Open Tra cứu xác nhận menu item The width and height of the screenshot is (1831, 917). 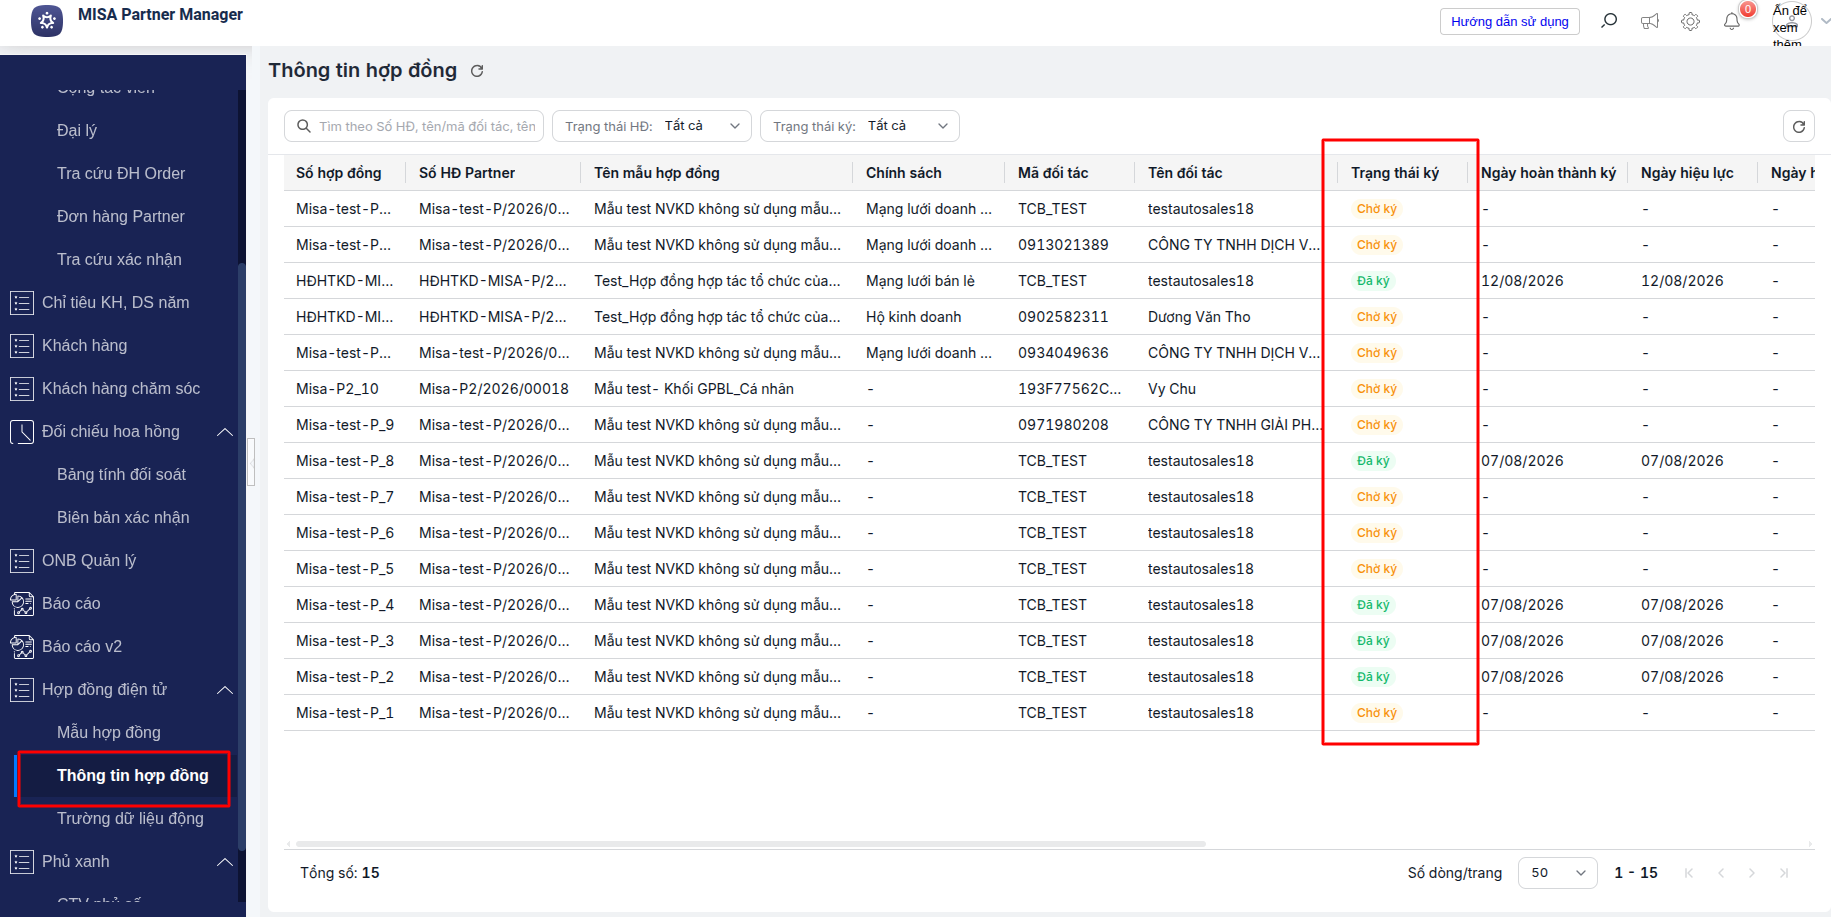tap(119, 259)
